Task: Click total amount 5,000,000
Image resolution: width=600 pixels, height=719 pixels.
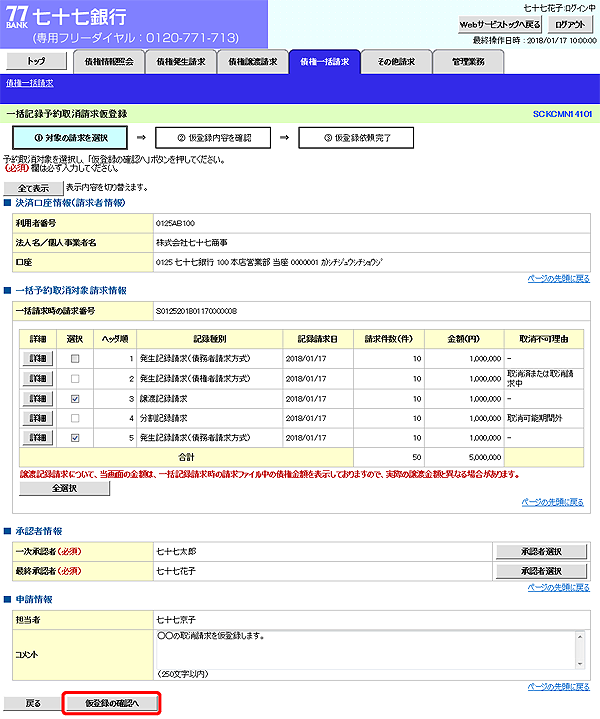Action: coord(485,458)
